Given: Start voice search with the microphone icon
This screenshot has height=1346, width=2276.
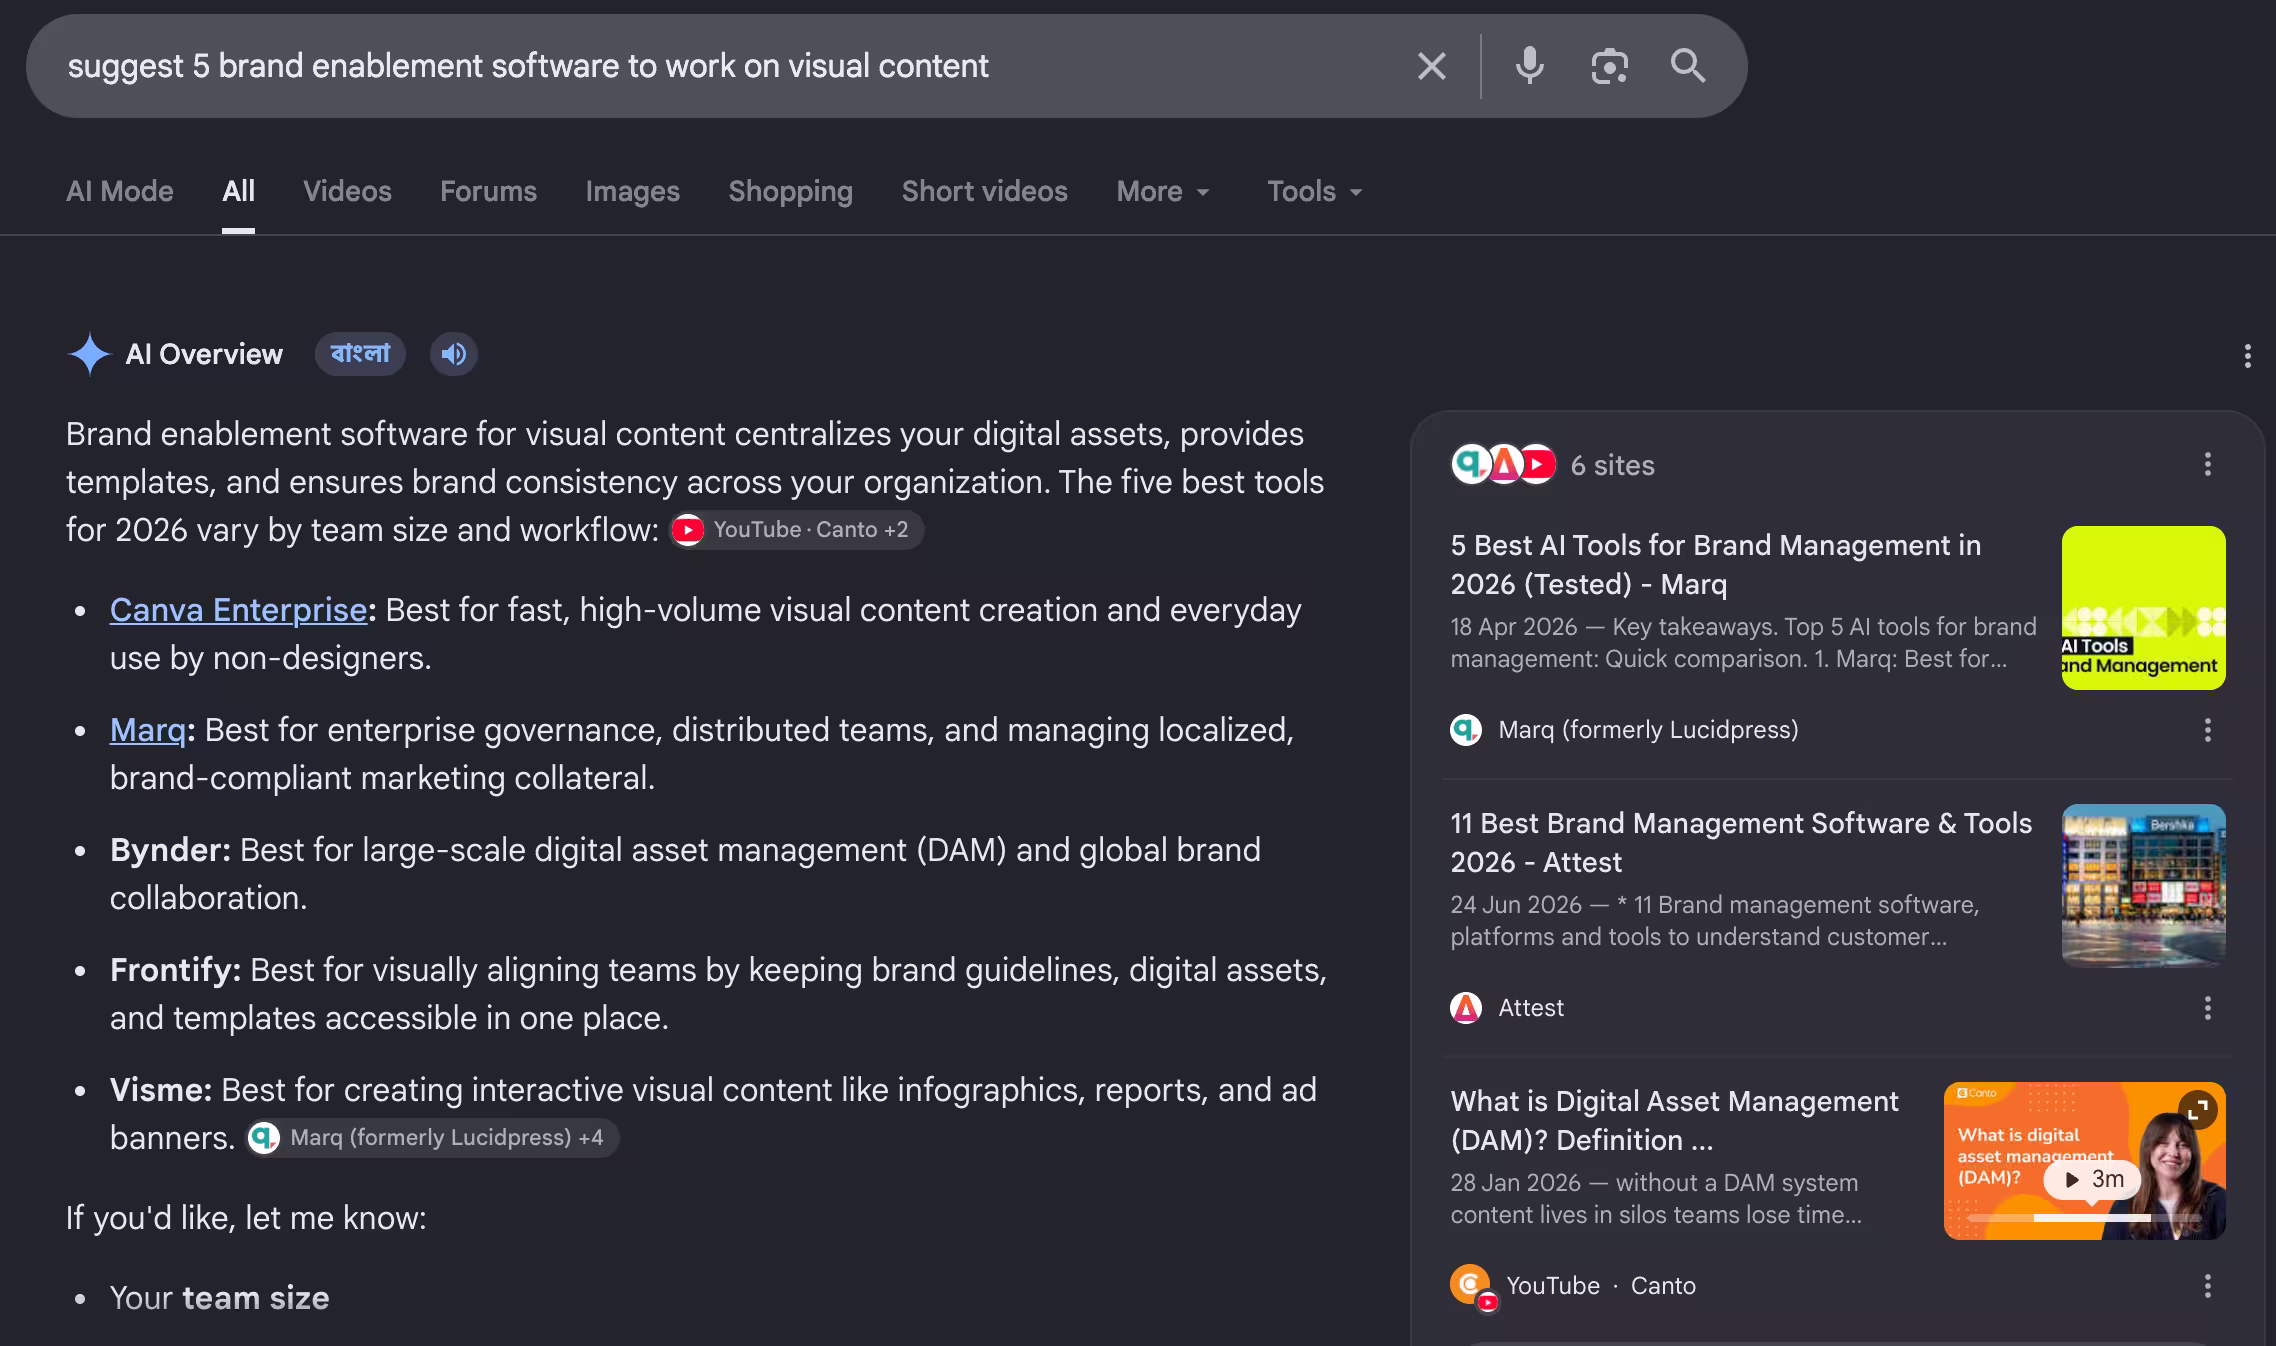Looking at the screenshot, I should 1529,66.
